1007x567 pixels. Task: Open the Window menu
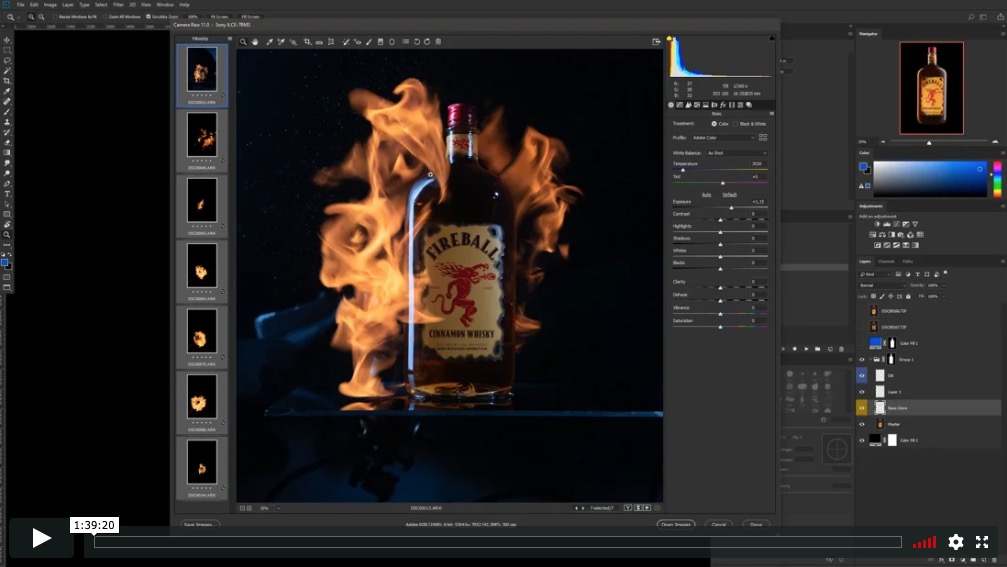pyautogui.click(x=165, y=4)
